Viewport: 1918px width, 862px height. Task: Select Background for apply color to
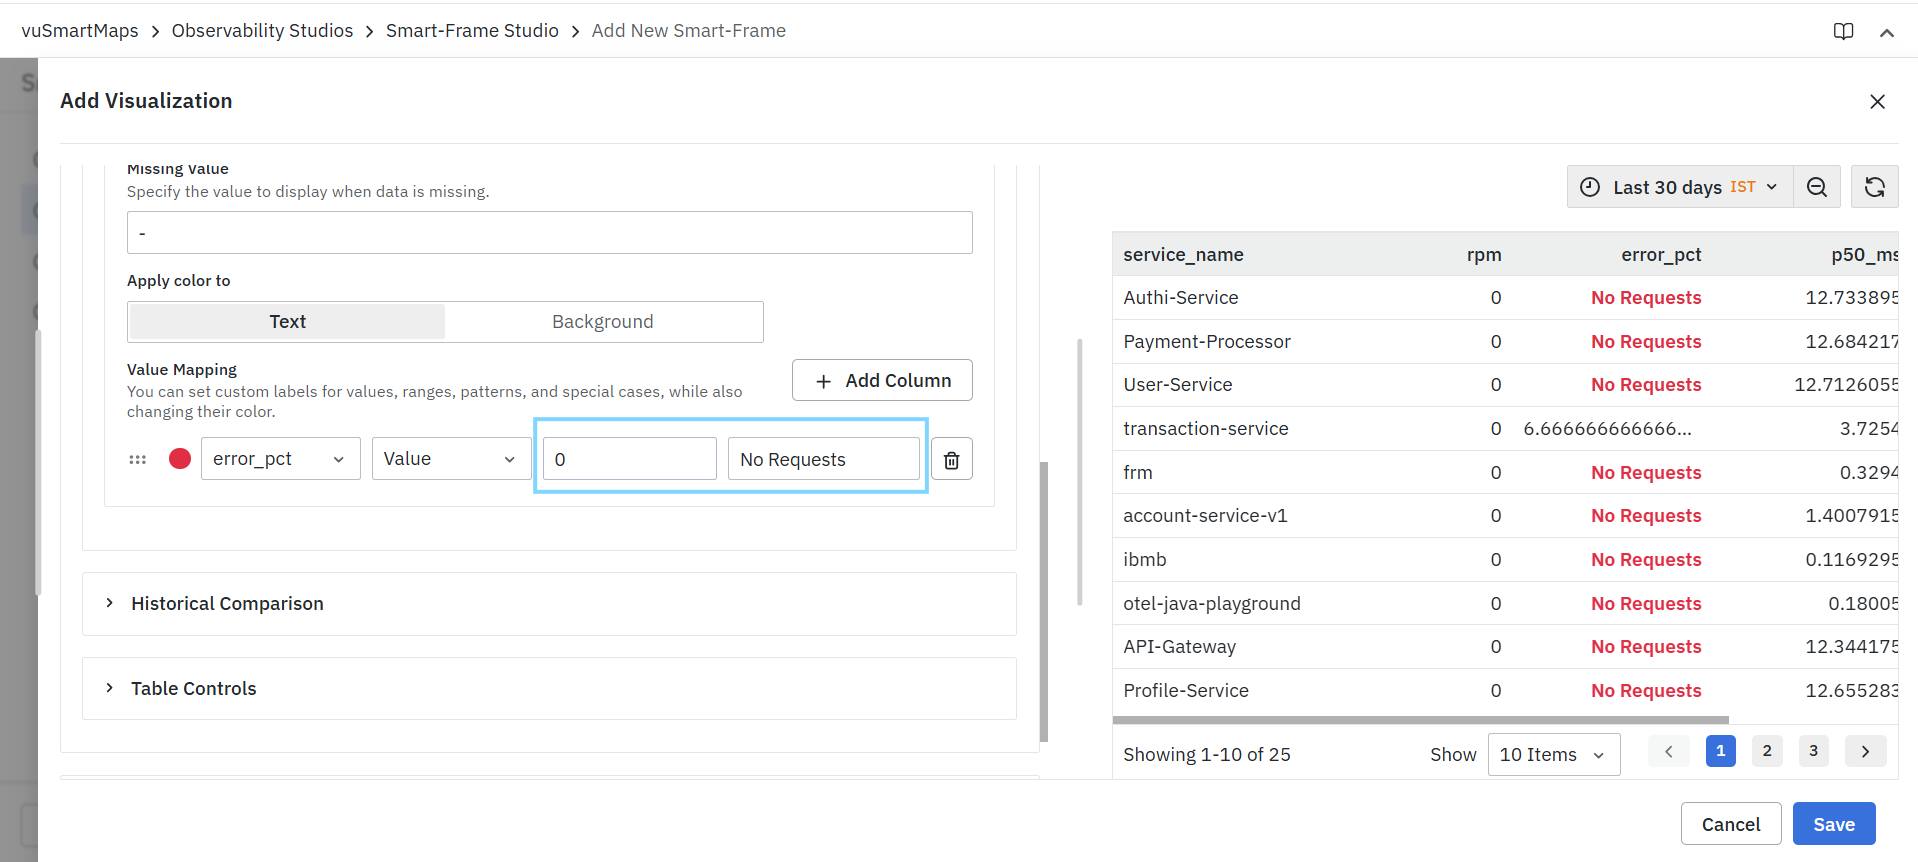click(603, 322)
